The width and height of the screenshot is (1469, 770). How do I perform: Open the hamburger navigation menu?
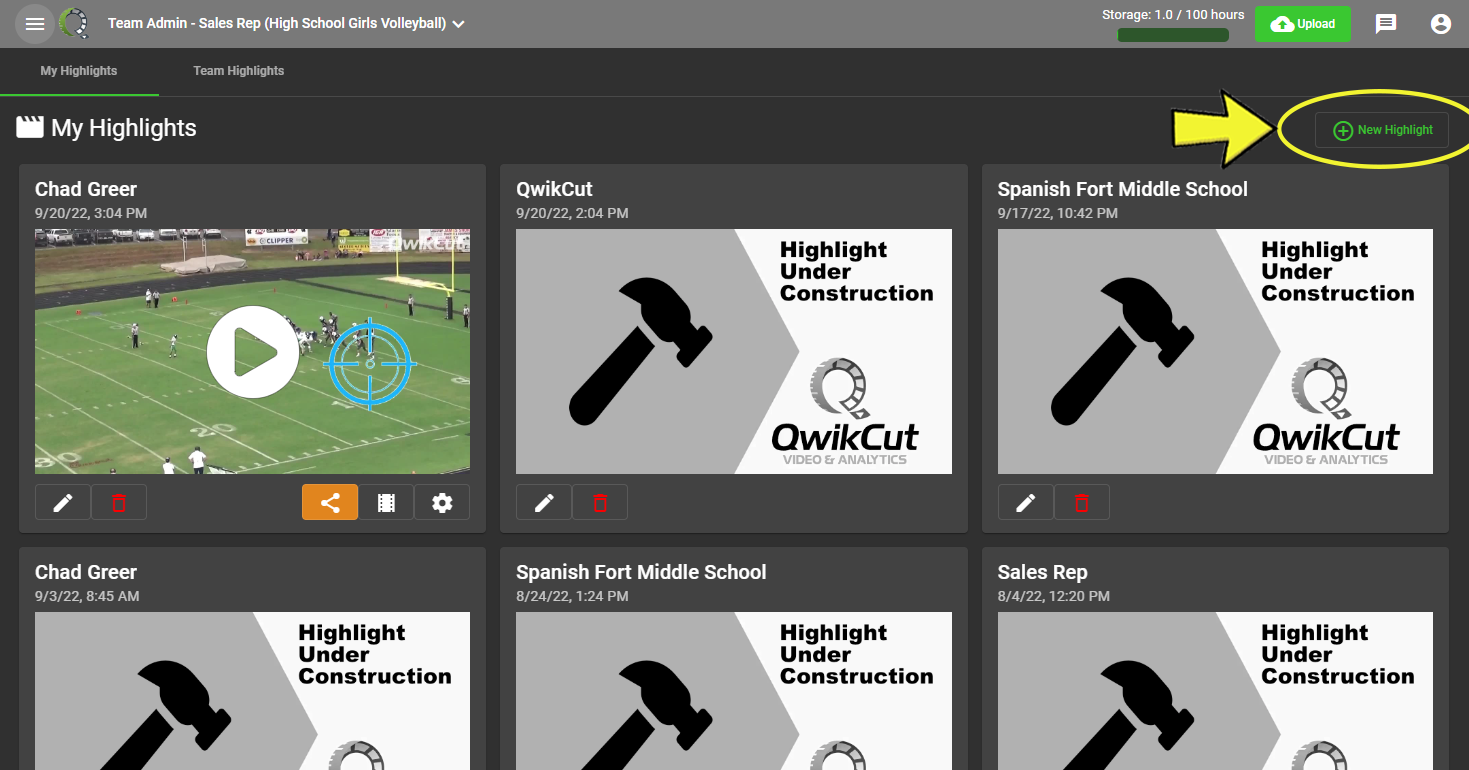[35, 24]
